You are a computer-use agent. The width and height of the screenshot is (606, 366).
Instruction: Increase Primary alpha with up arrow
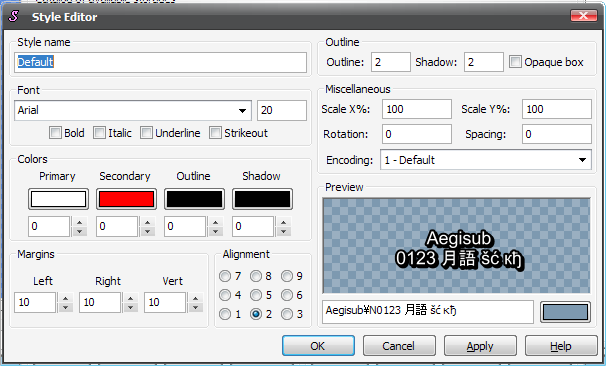point(79,222)
